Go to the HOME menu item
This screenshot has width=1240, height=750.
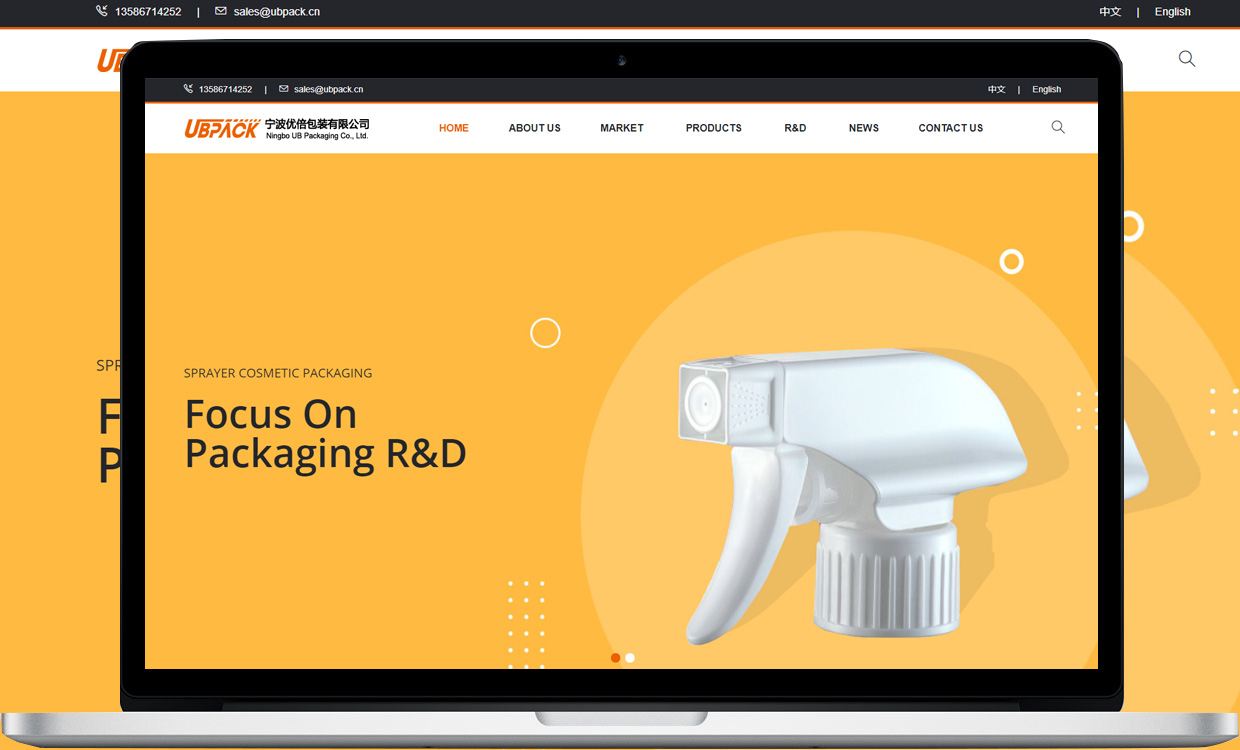pos(454,128)
